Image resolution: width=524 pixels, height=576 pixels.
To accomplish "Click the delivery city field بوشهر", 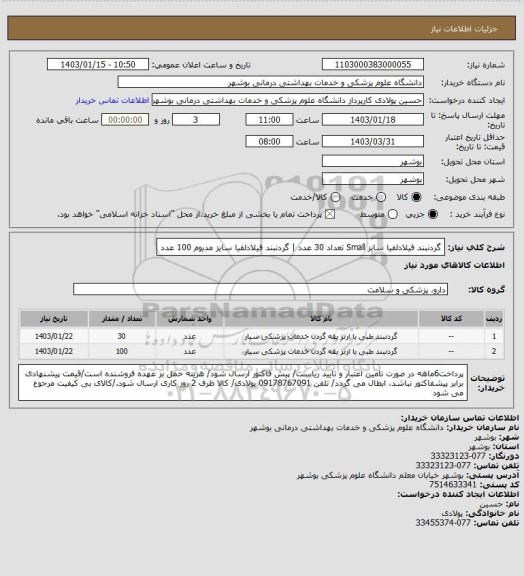I will click(x=373, y=179).
